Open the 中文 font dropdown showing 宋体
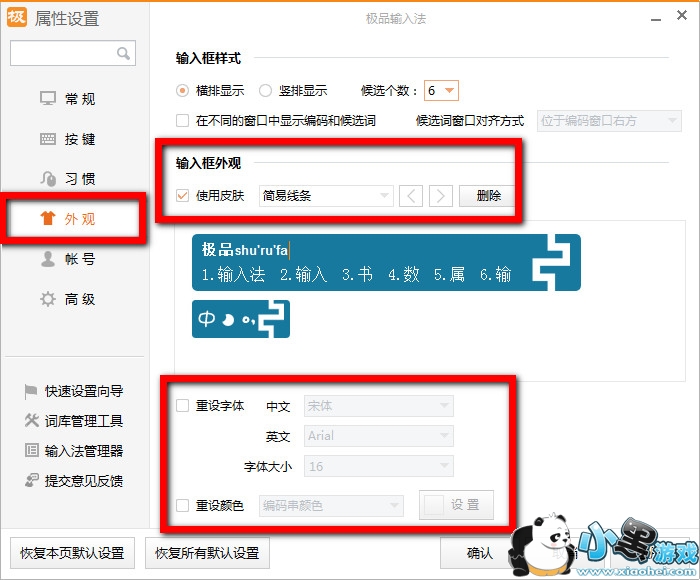 click(x=379, y=406)
